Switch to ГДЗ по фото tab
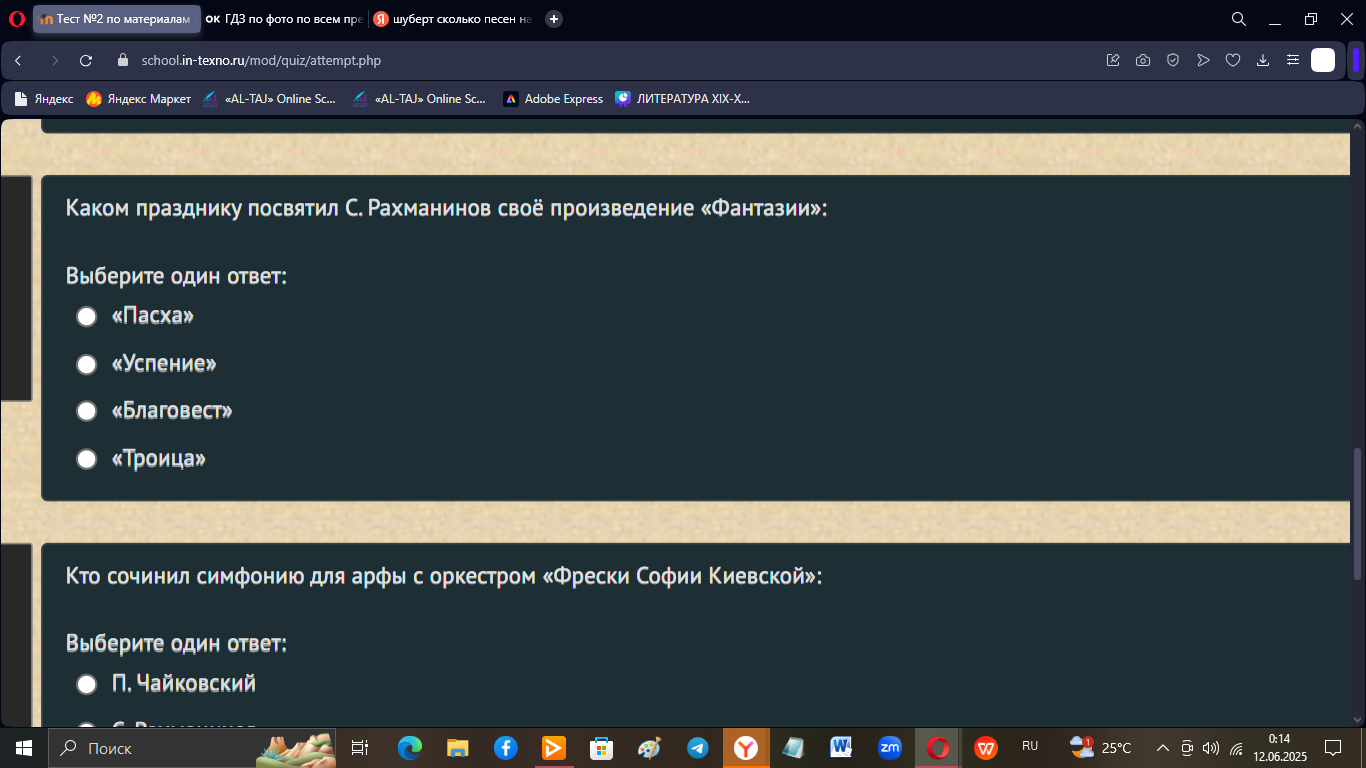This screenshot has width=1366, height=768. tap(283, 19)
